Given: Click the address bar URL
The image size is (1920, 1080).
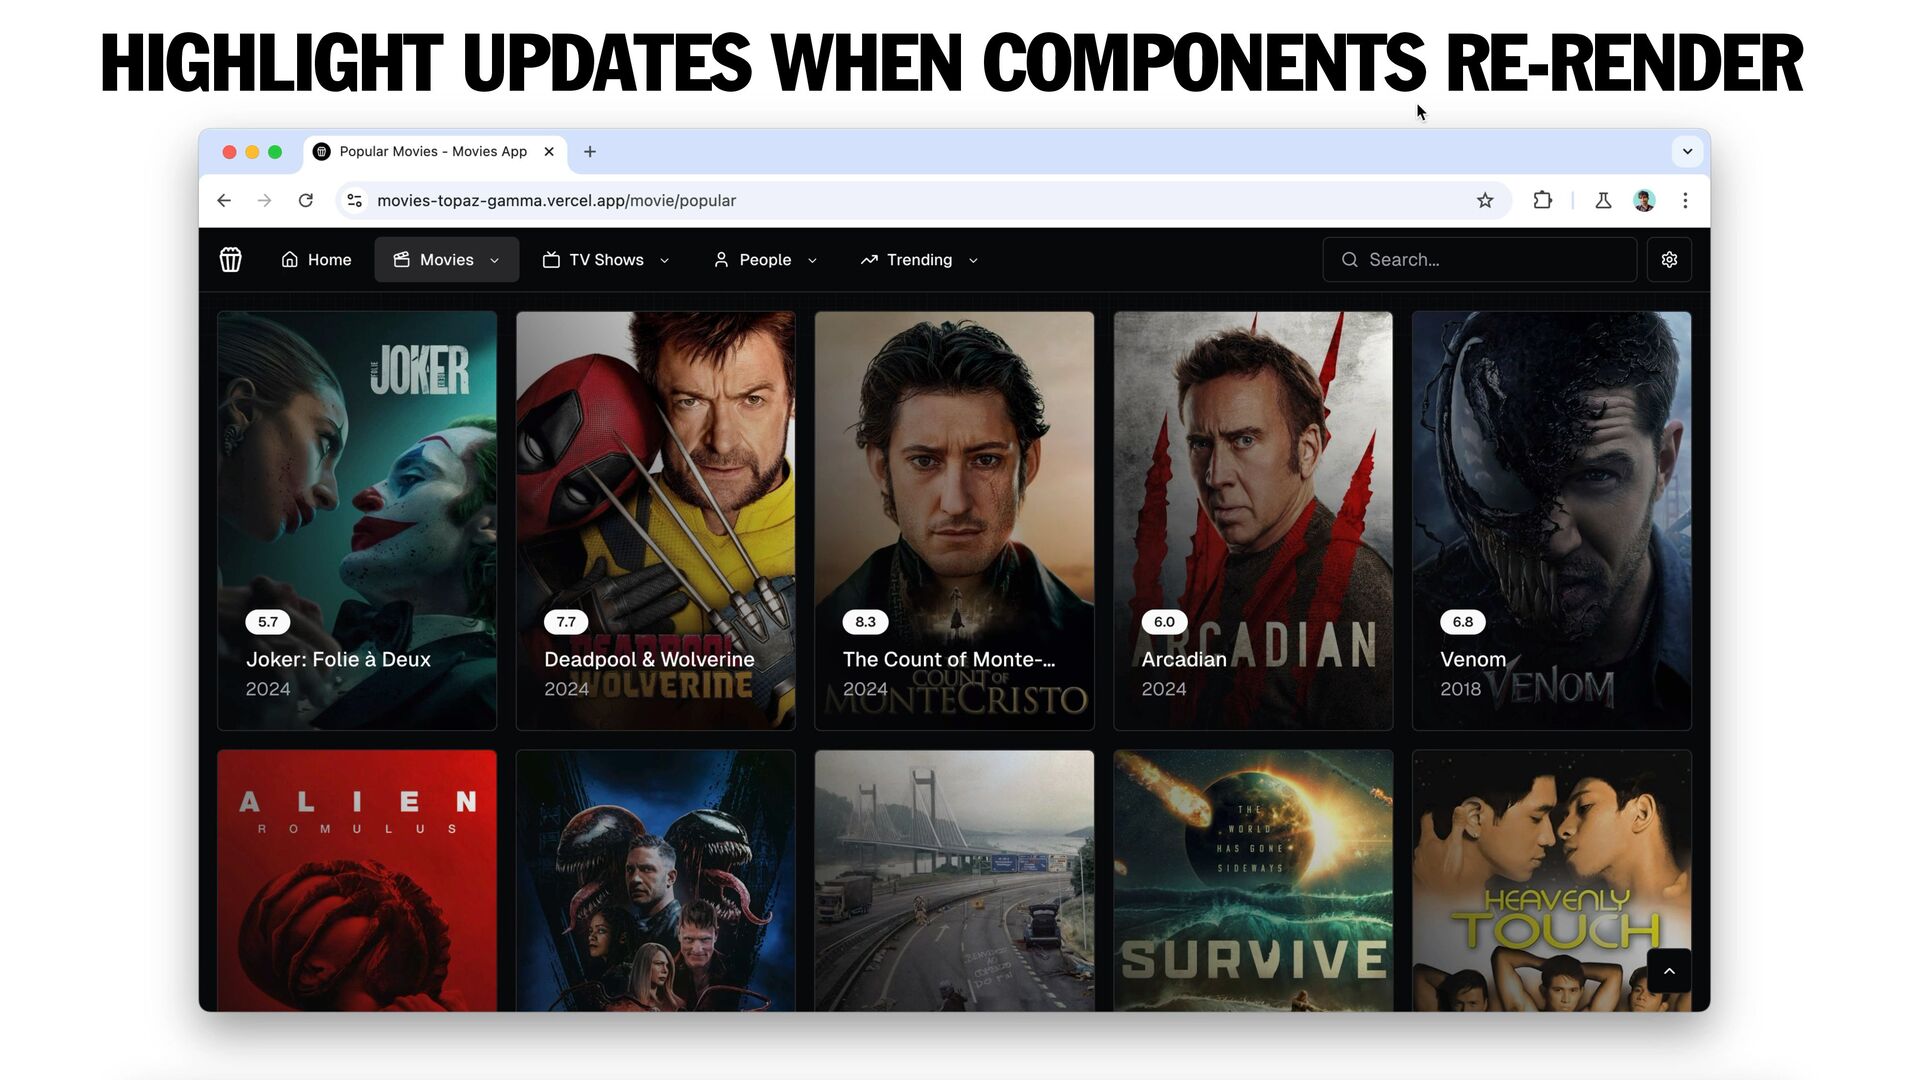Looking at the screenshot, I should pos(556,201).
